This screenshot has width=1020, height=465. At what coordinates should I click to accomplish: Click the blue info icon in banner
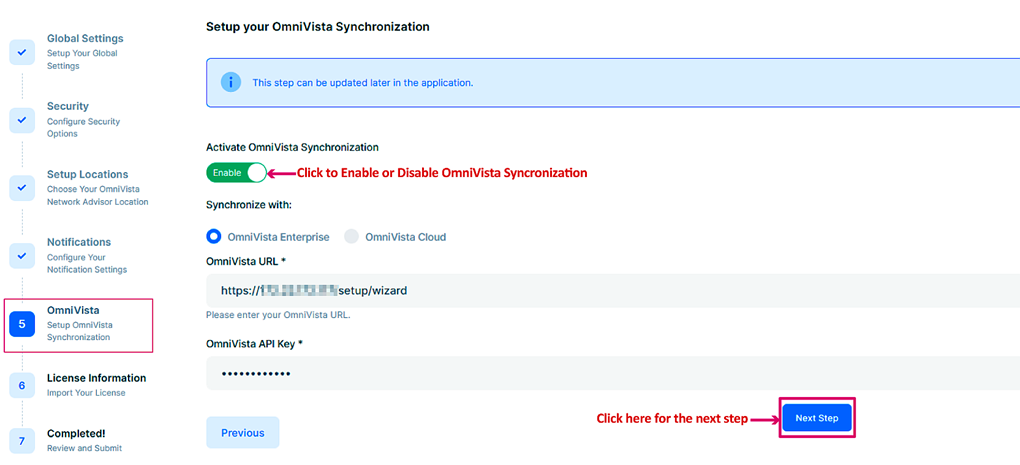(x=231, y=82)
